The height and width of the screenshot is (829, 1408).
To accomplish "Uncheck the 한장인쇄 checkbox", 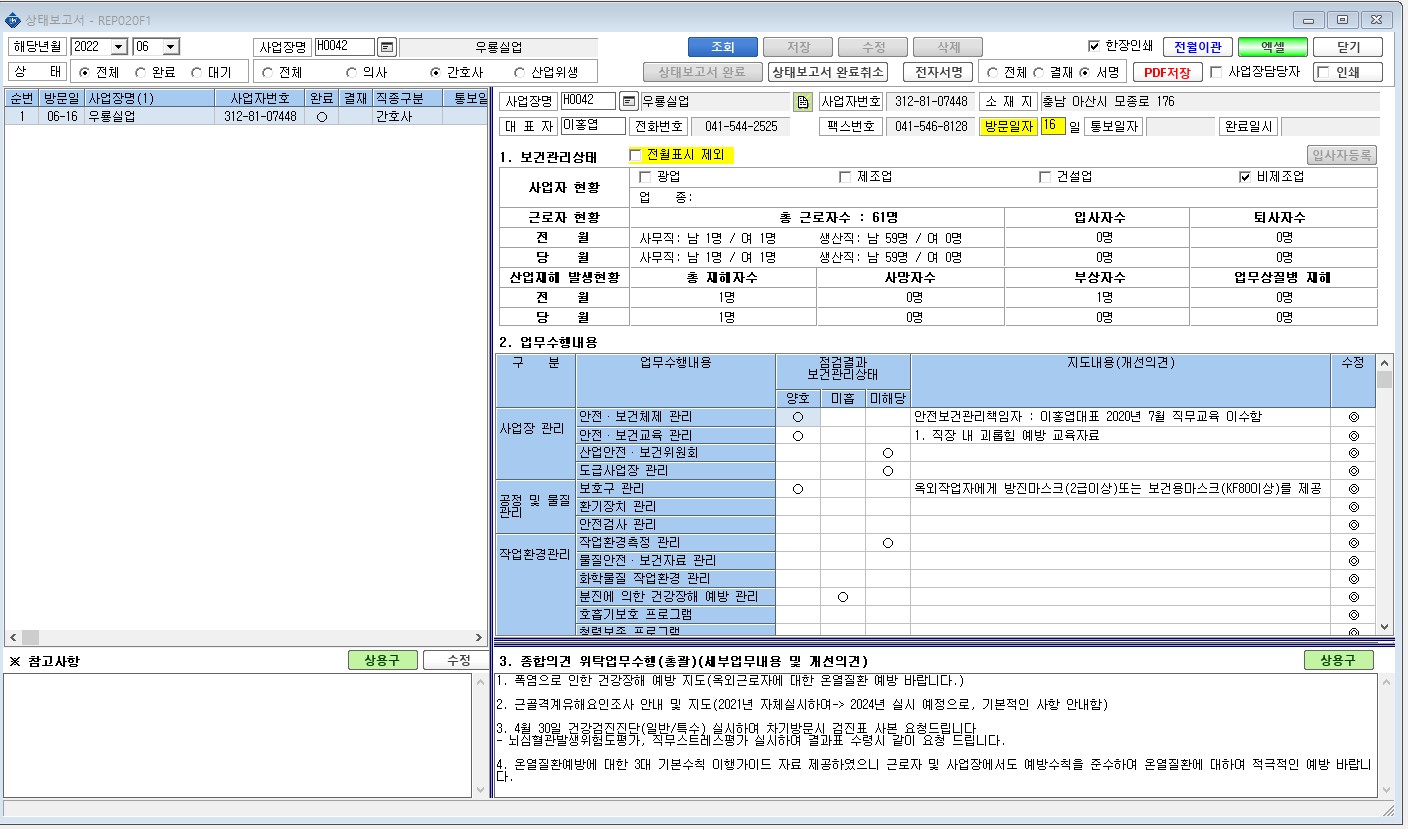I will [1093, 46].
